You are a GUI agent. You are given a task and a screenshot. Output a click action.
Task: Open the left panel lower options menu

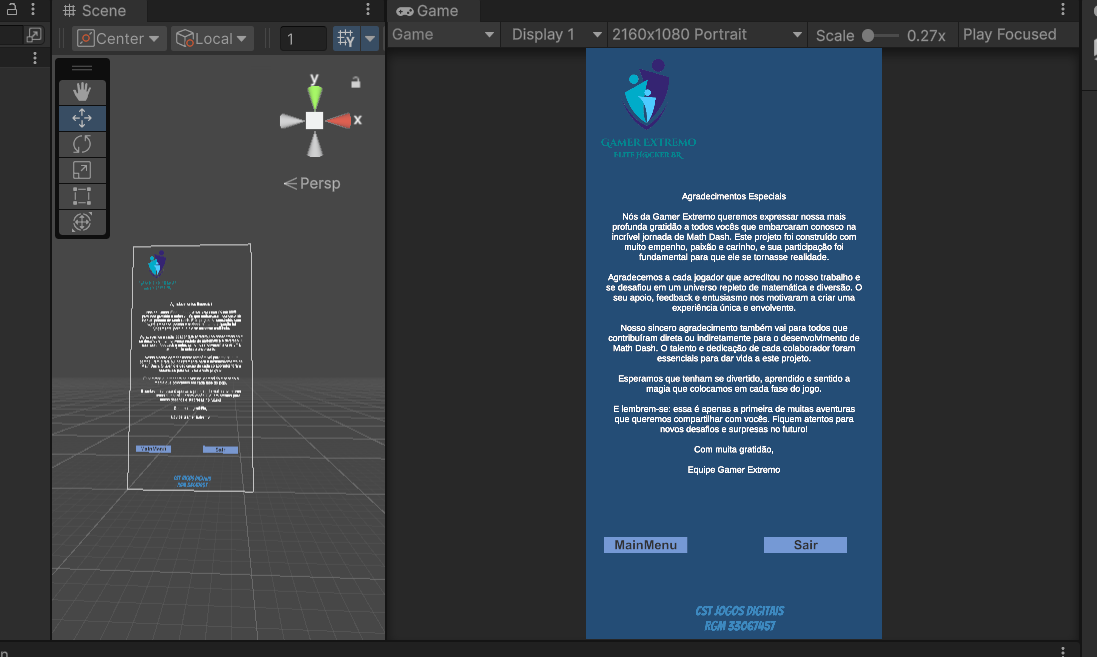[x=35, y=58]
